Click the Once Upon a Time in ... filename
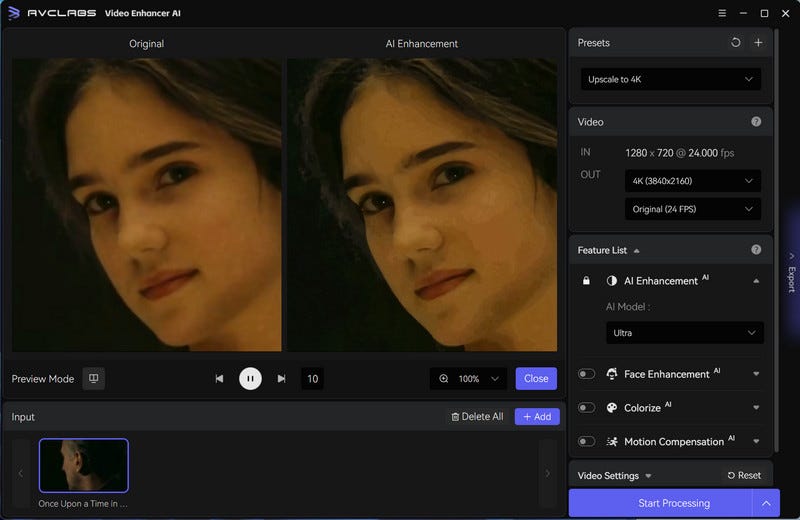 tap(83, 504)
